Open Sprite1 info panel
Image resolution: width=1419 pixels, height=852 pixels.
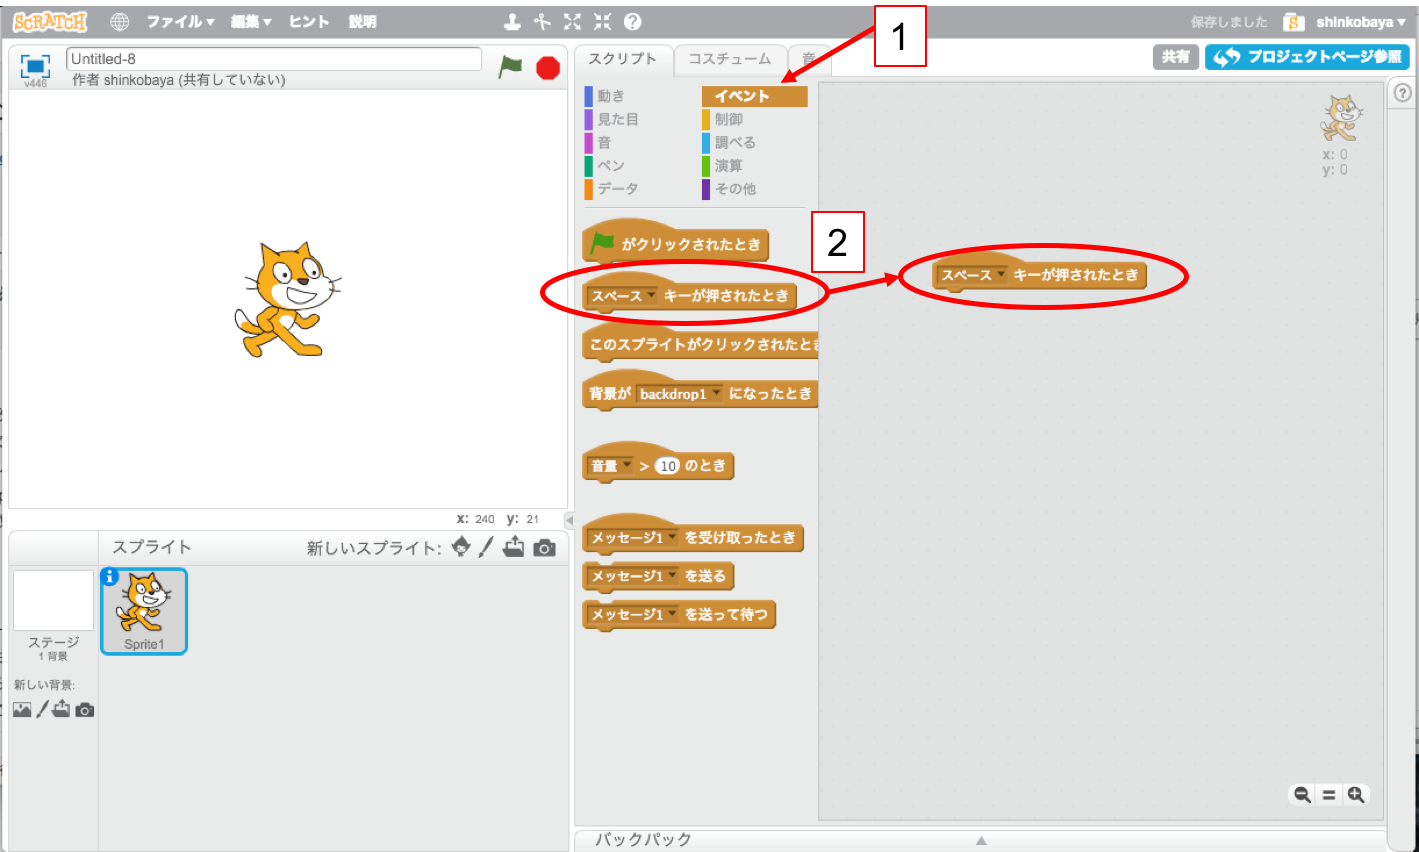tap(110, 576)
